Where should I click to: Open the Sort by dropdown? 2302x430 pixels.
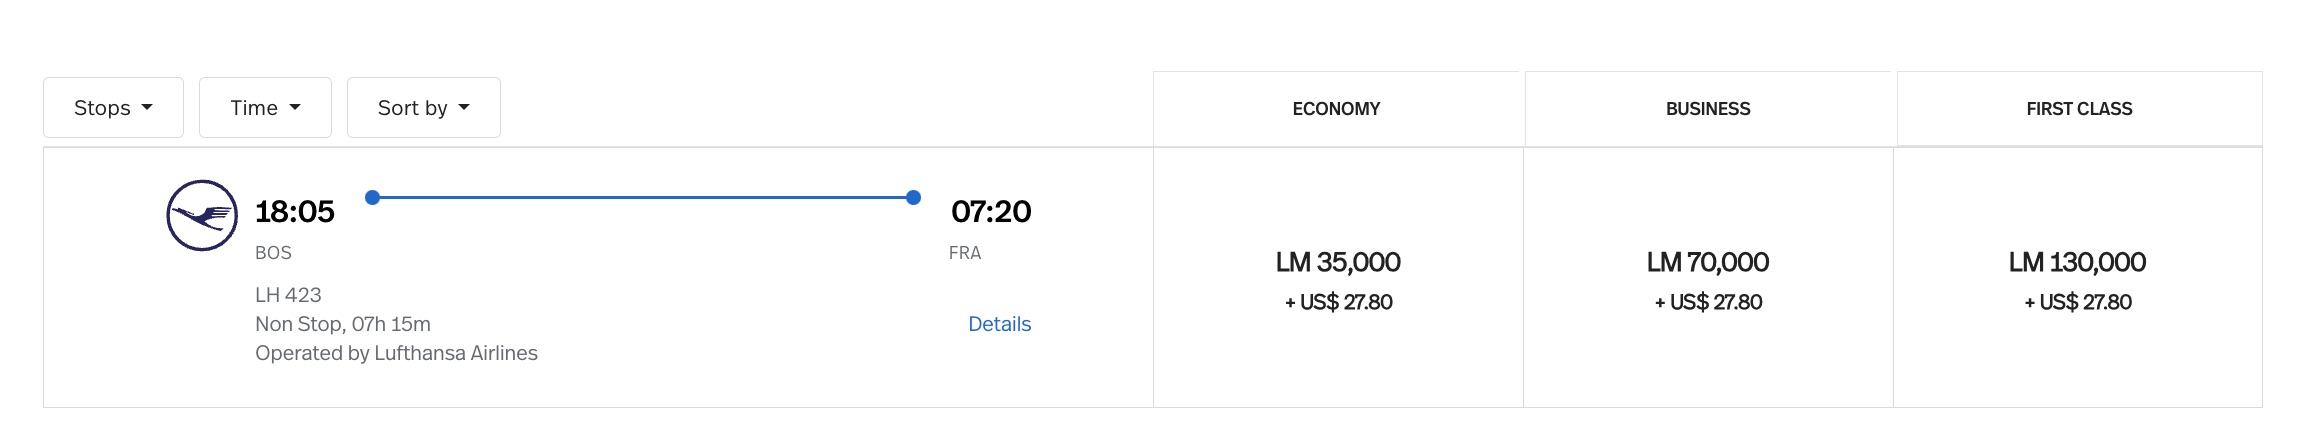point(423,108)
